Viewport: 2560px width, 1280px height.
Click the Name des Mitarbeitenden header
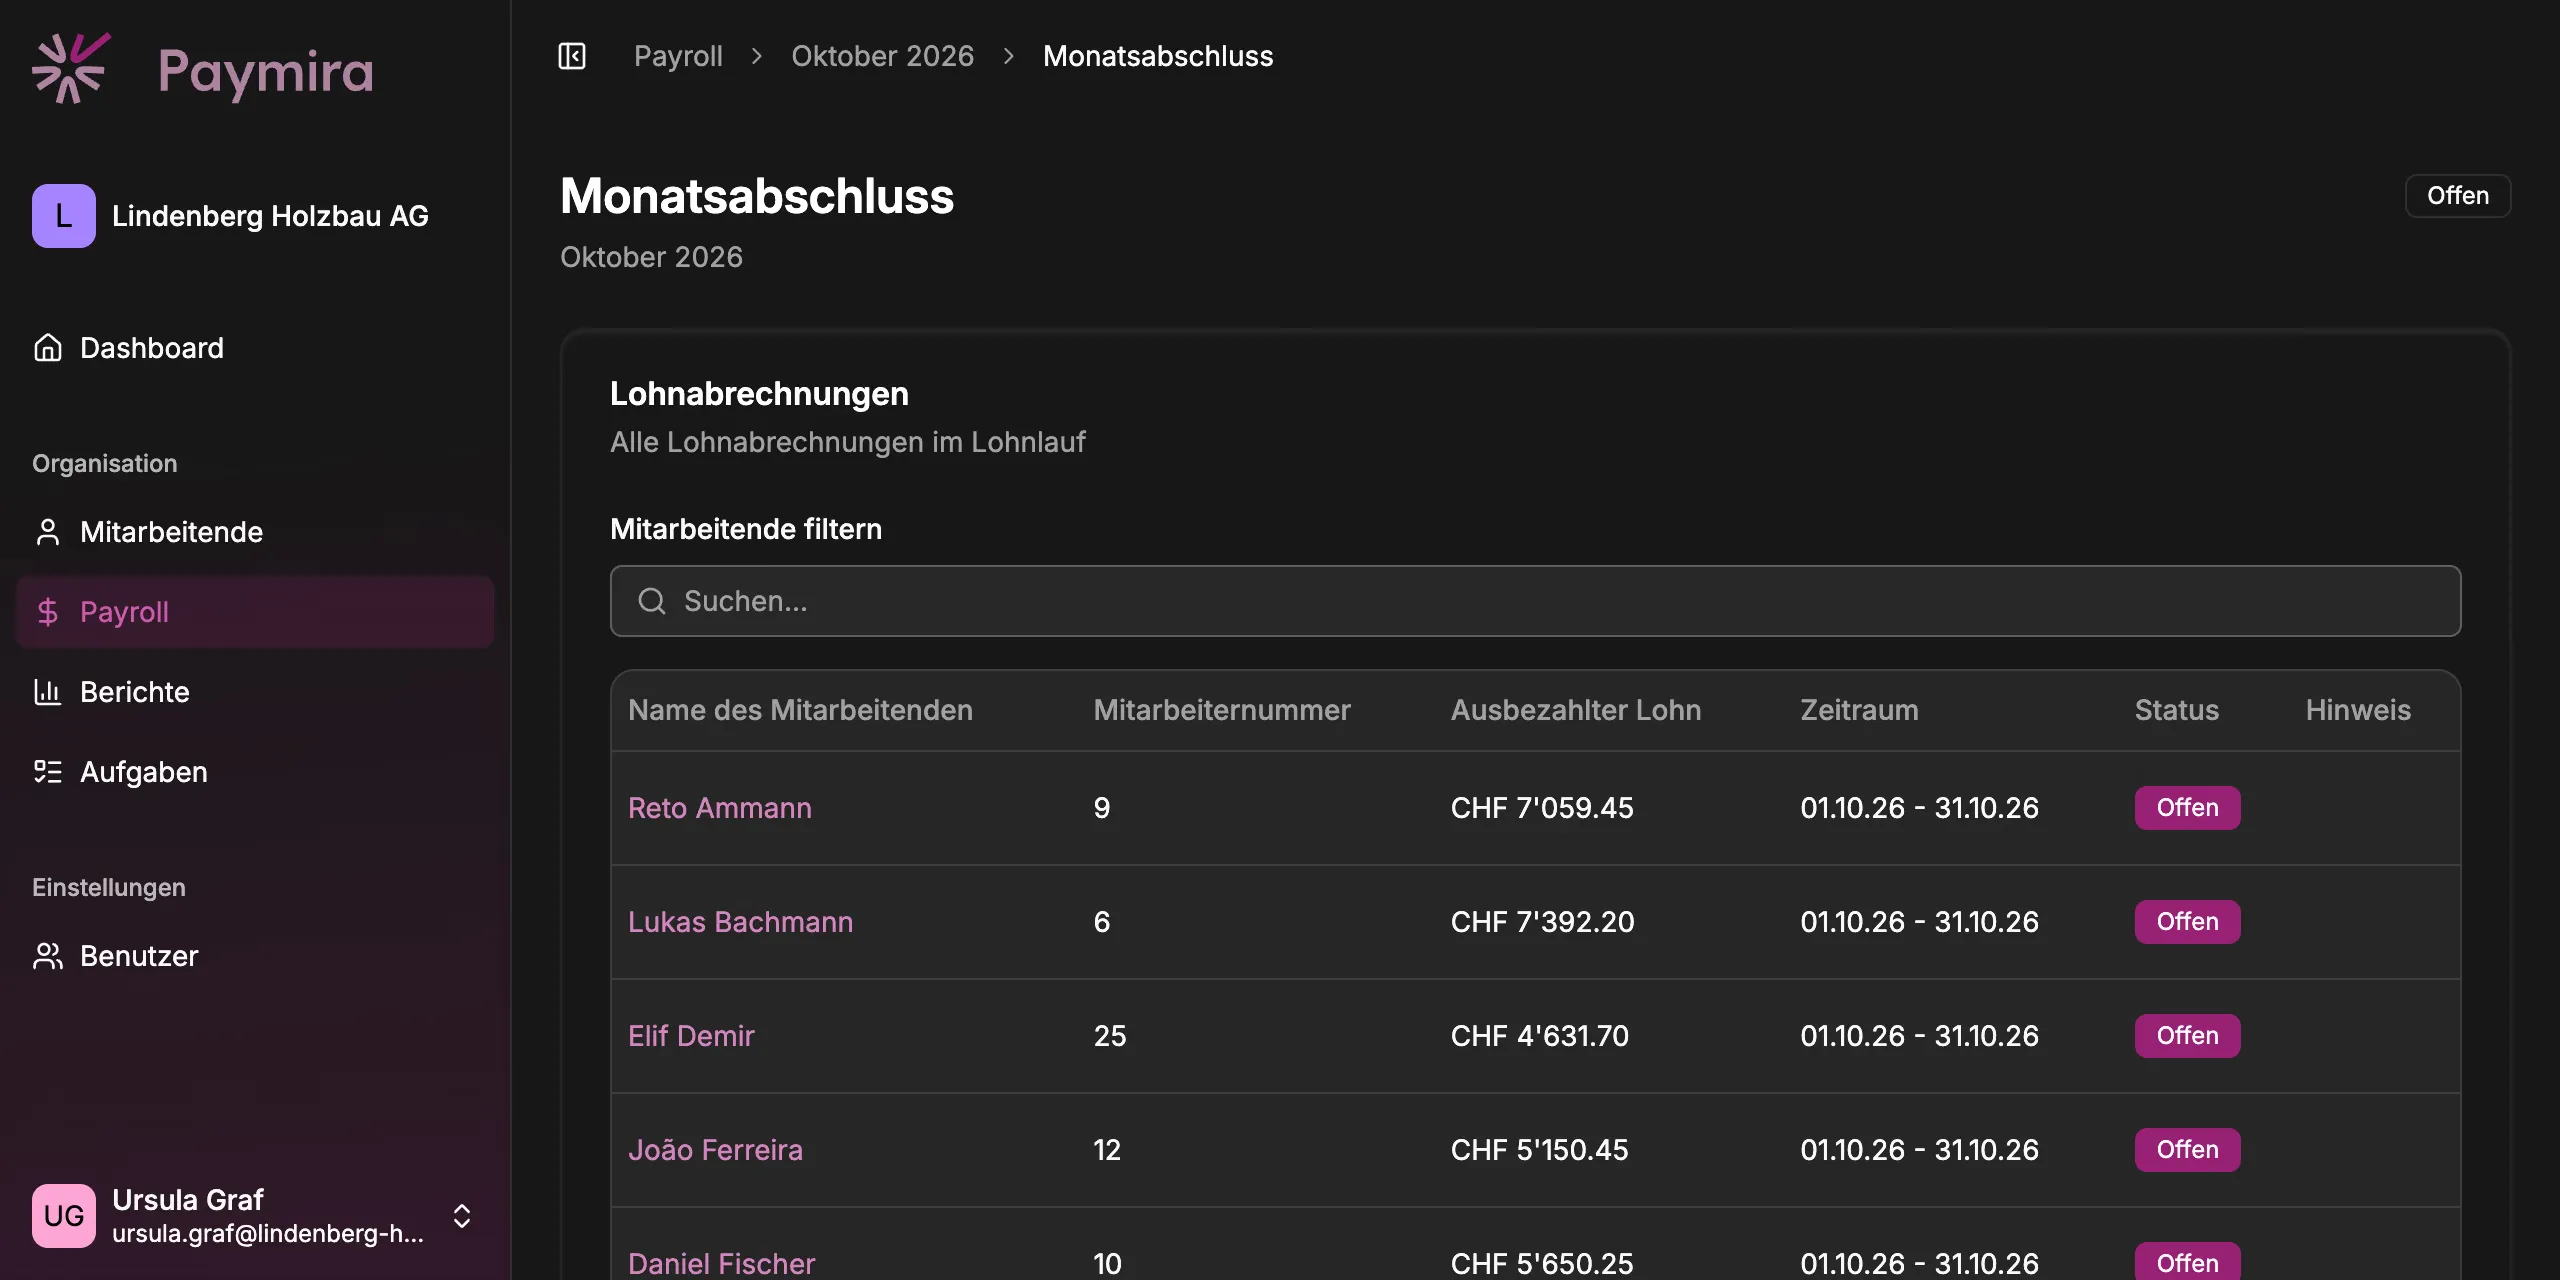(x=800, y=710)
